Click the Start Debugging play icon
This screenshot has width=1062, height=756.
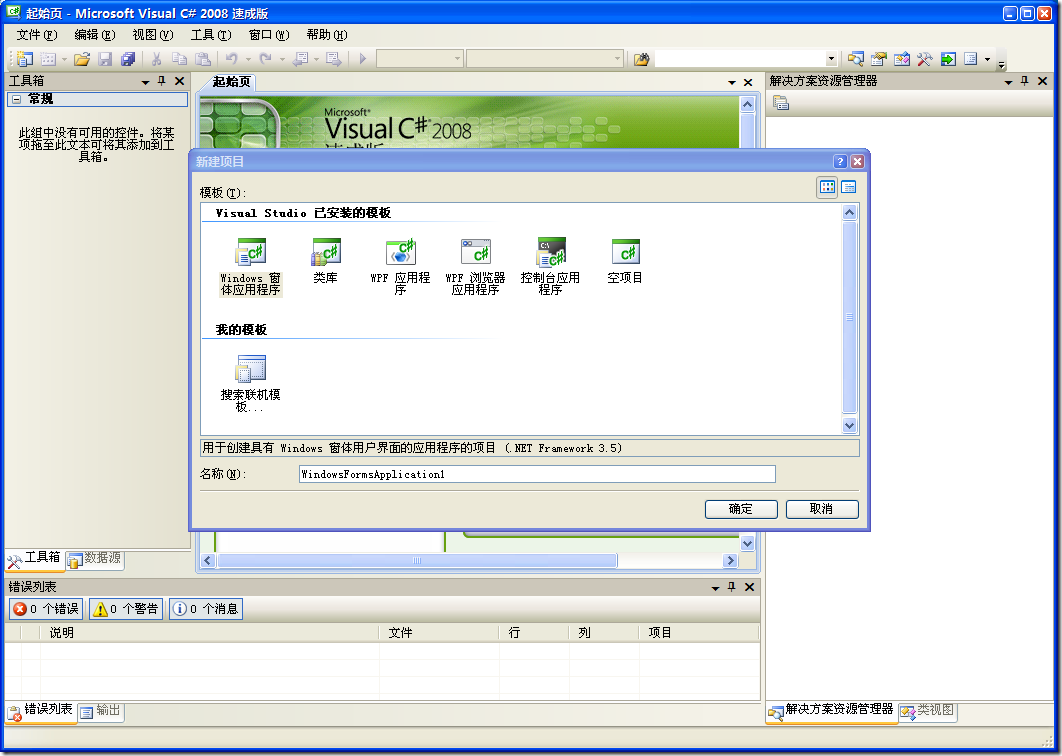pos(362,60)
